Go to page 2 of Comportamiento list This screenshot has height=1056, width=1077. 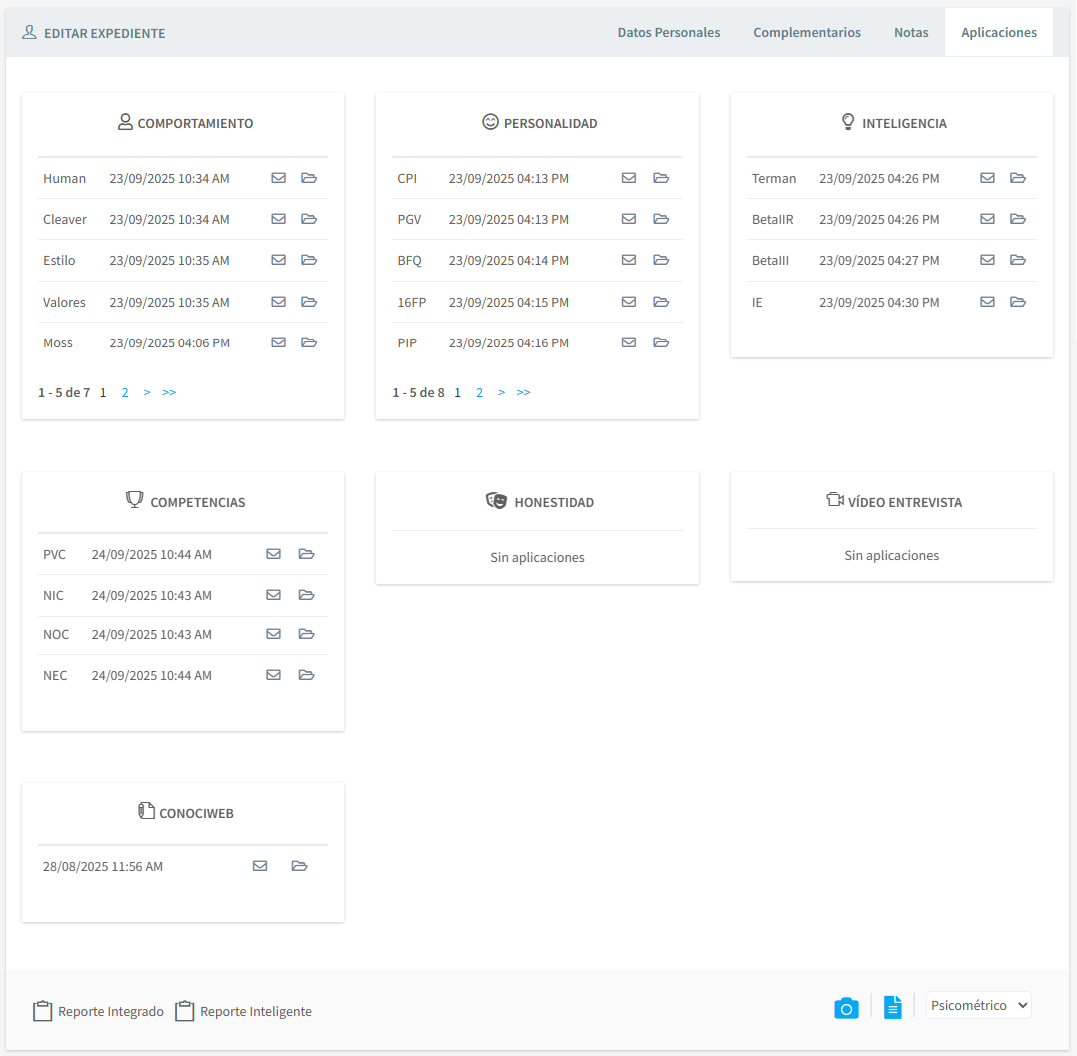(125, 393)
